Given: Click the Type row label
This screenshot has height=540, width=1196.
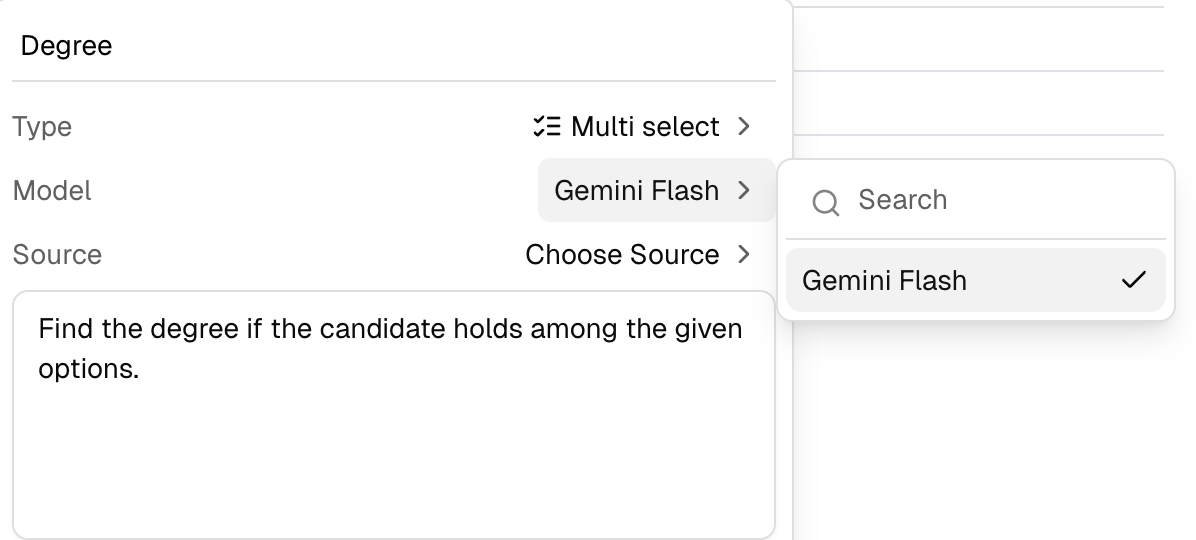Looking at the screenshot, I should (42, 127).
